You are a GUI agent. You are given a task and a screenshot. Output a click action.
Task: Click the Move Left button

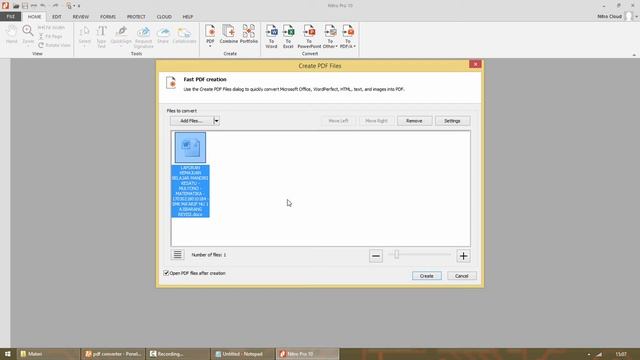[x=338, y=121]
